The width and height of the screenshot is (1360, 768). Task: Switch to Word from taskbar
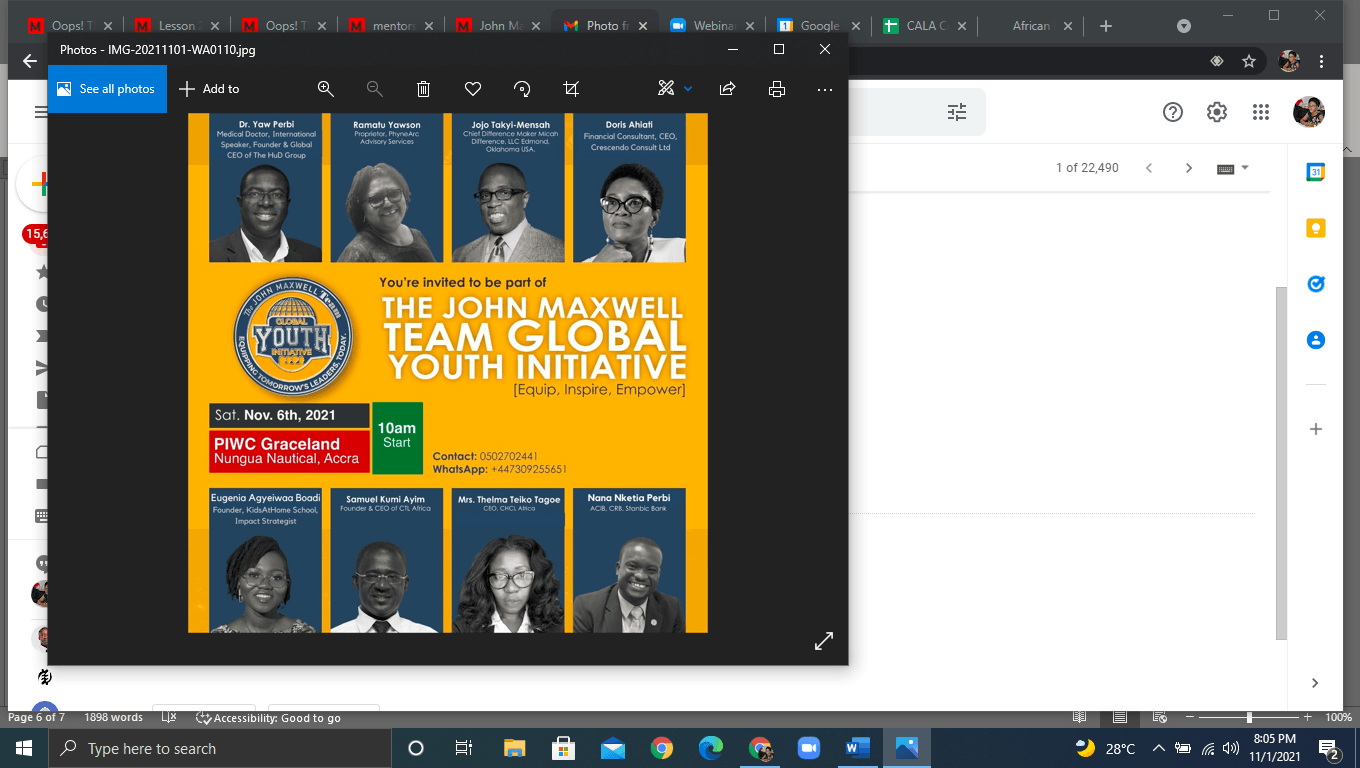click(857, 748)
